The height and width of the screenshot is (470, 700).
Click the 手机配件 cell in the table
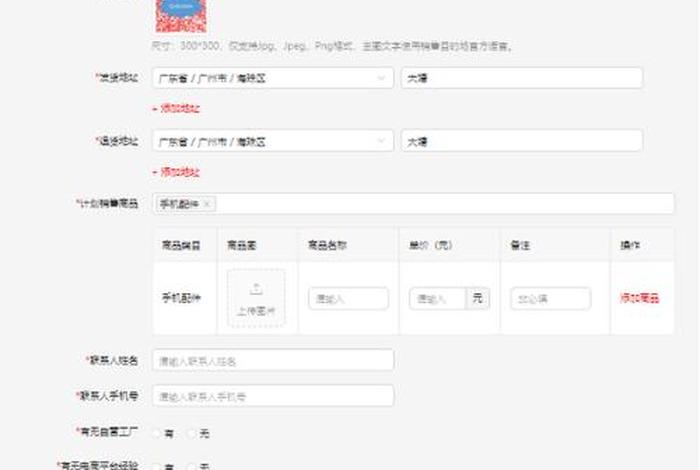pyautogui.click(x=181, y=298)
